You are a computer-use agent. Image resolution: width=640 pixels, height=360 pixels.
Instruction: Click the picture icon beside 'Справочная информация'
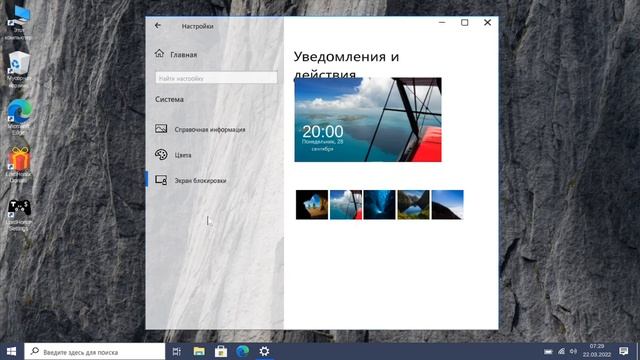click(x=161, y=129)
